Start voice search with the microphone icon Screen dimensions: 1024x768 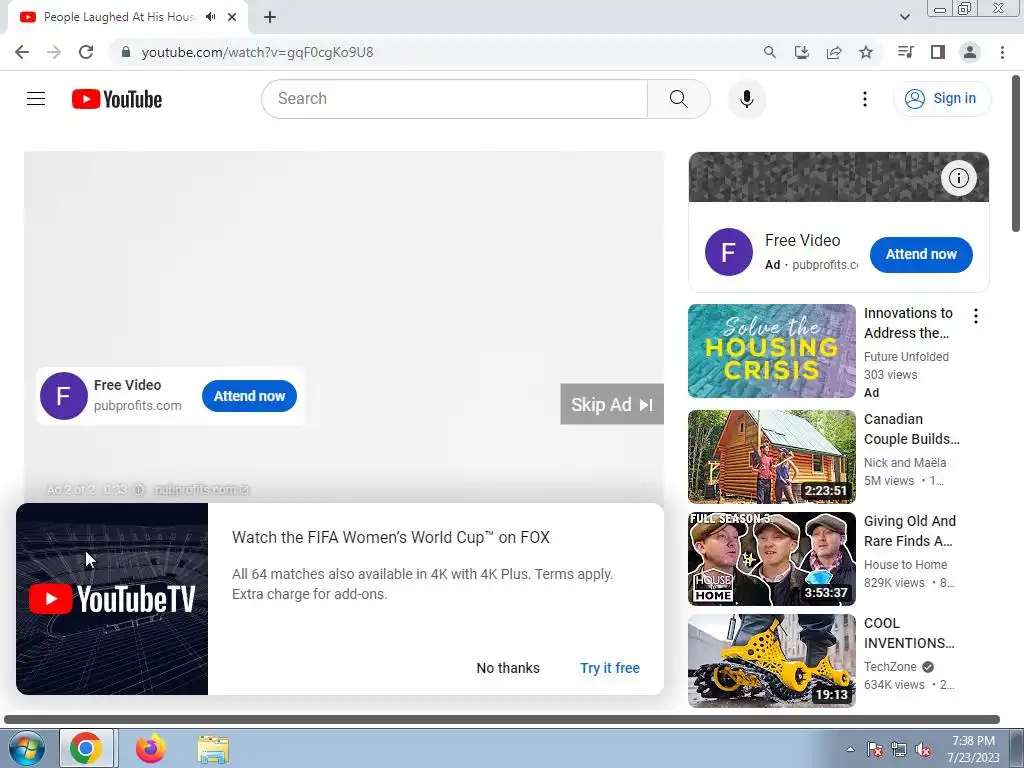coord(746,99)
